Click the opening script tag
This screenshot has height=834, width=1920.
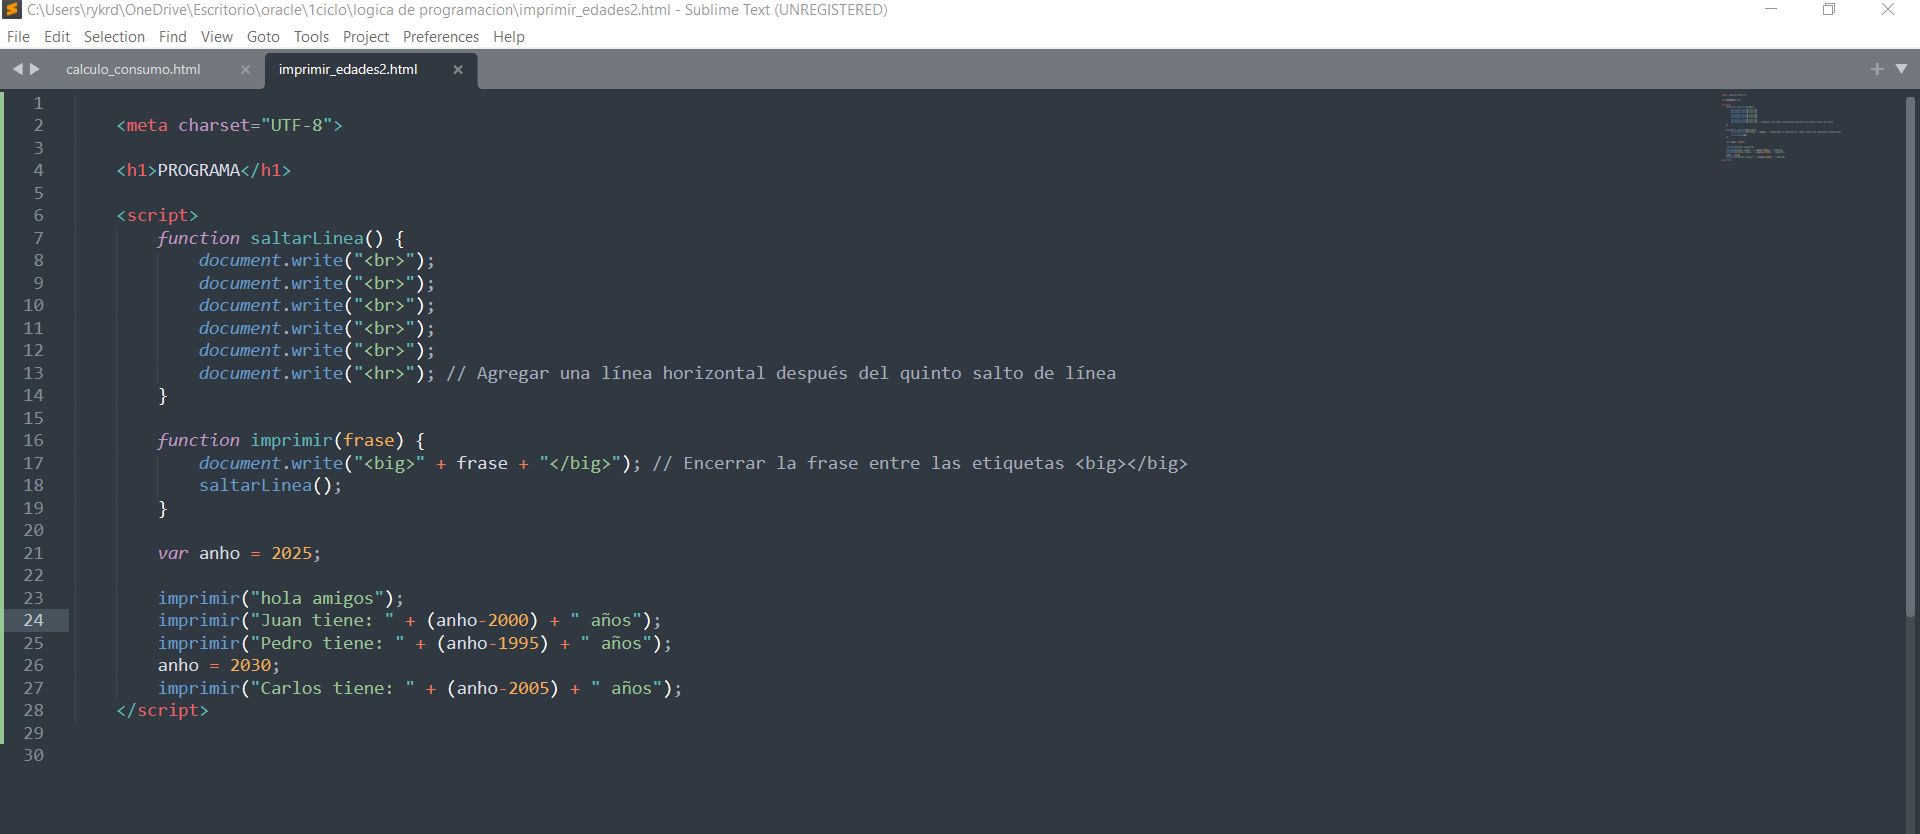click(157, 216)
